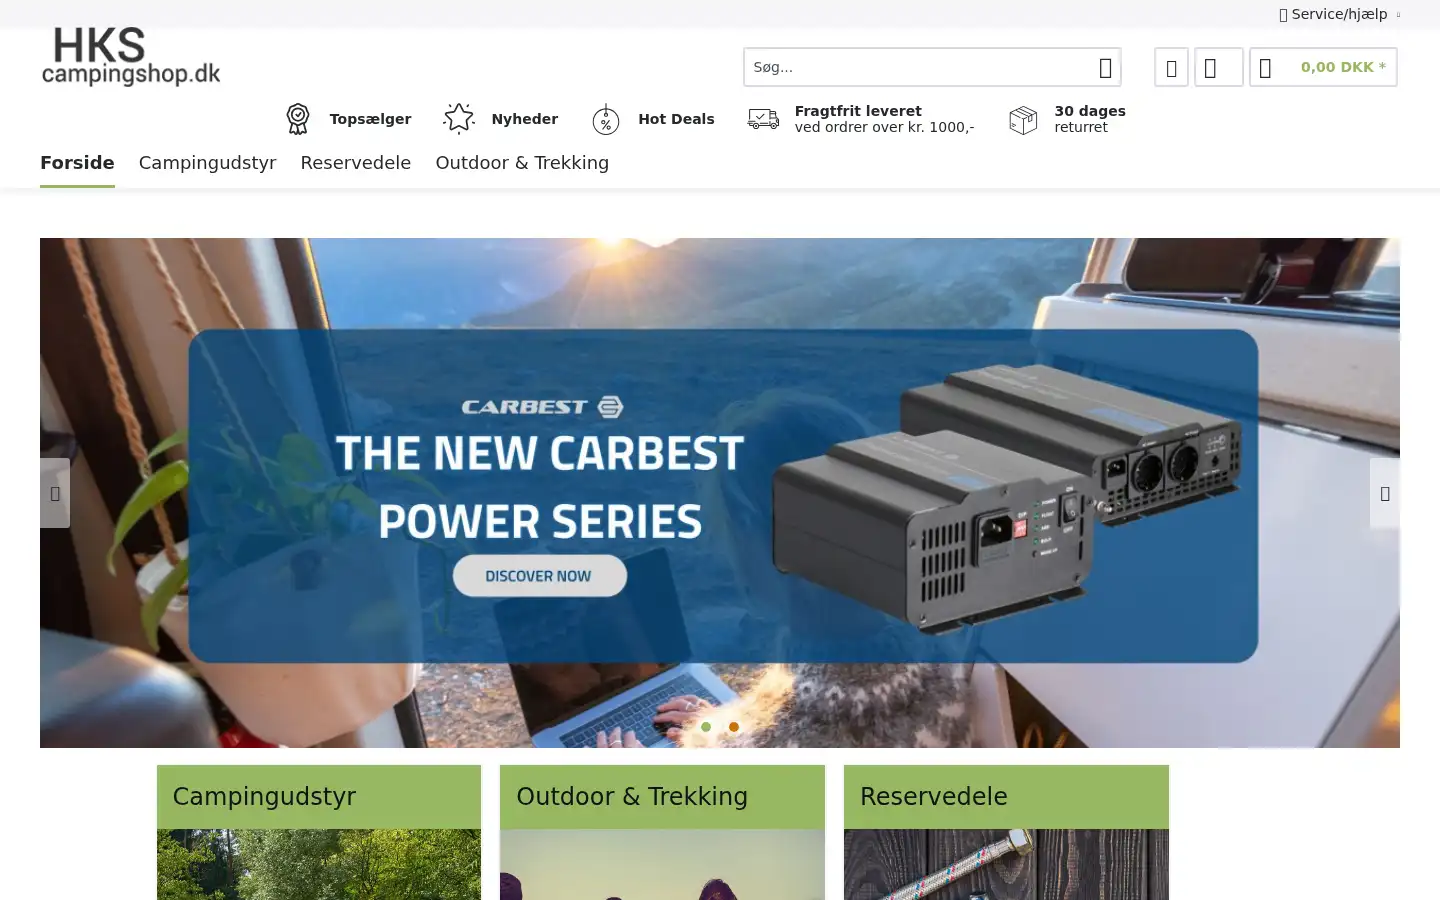Show next banner slide with right arrow
This screenshot has width=1440, height=900.
coord(1385,493)
